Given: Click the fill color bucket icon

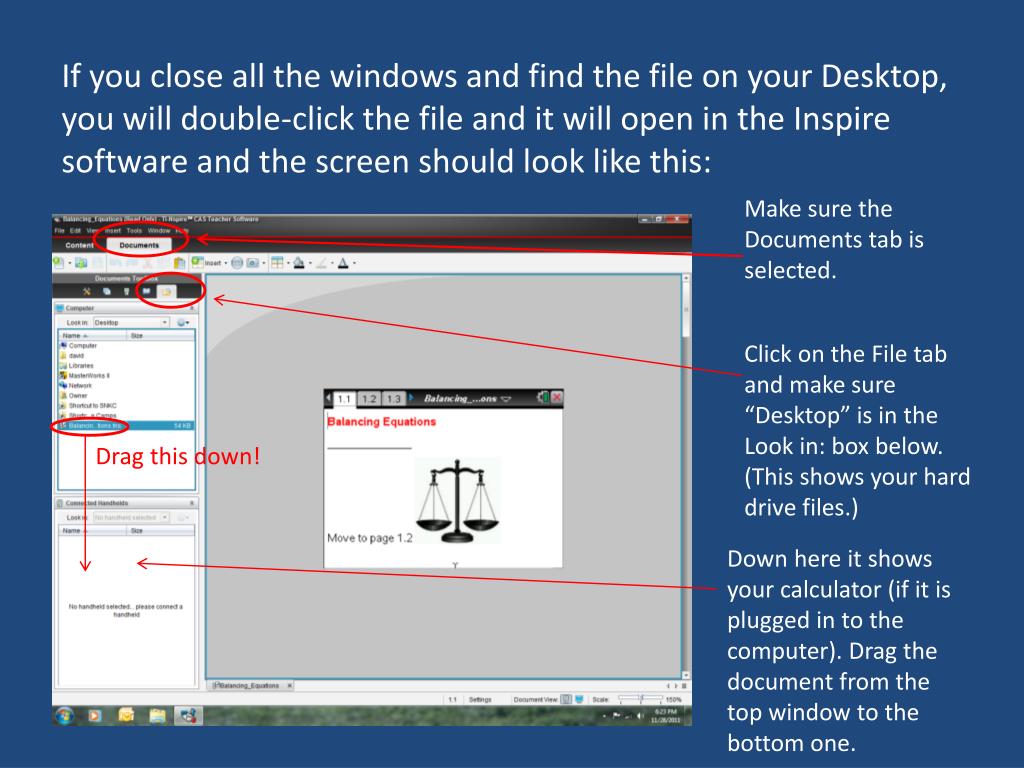Looking at the screenshot, I should coord(299,263).
